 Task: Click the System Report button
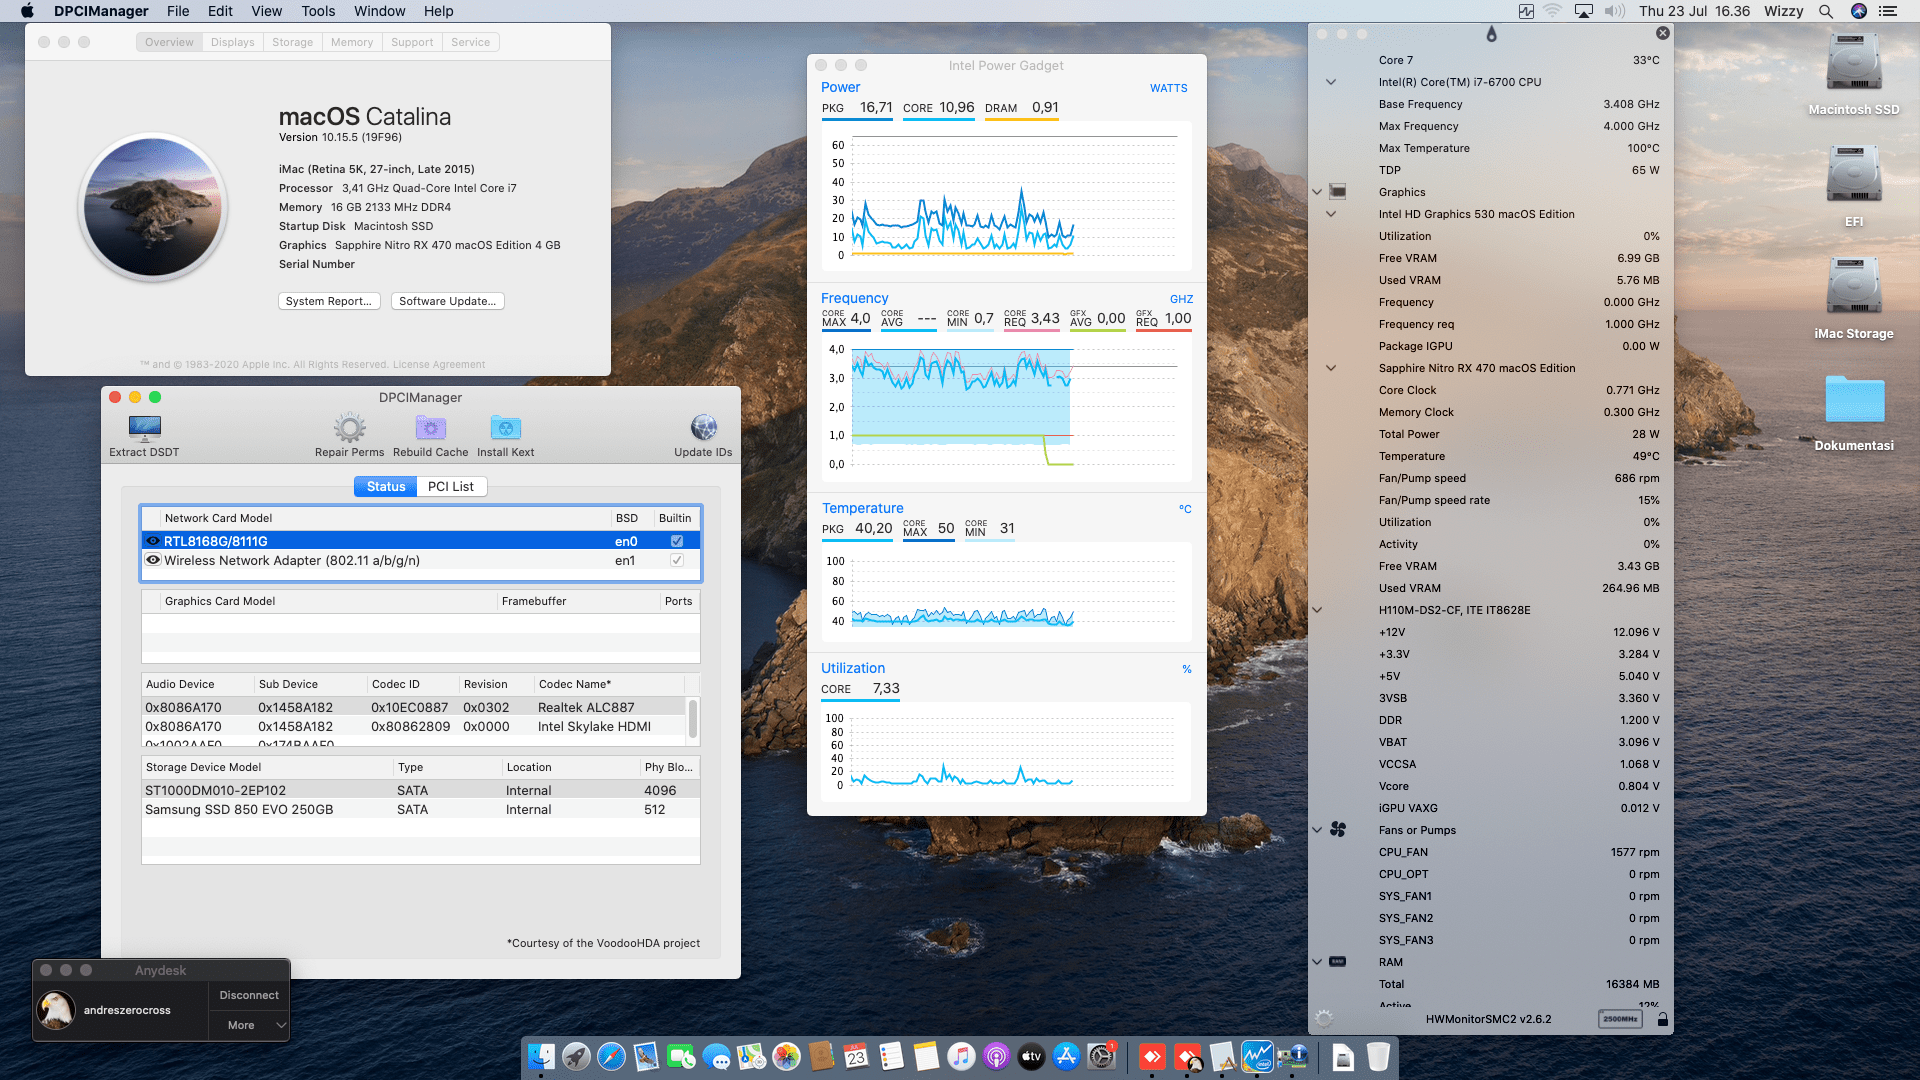click(329, 301)
